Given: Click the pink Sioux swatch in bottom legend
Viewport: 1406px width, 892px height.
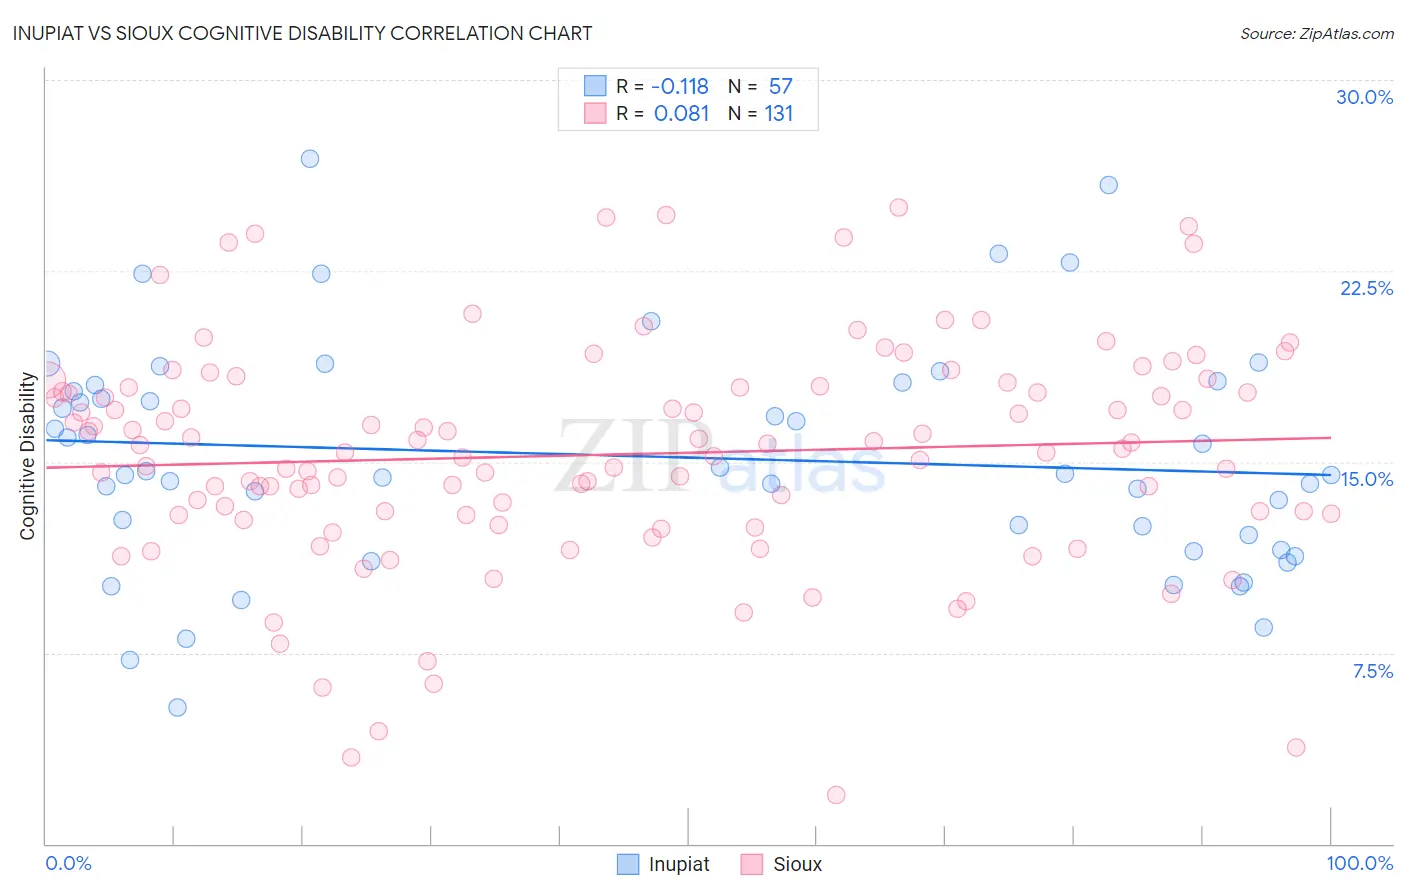Looking at the screenshot, I should pyautogui.click(x=752, y=864).
